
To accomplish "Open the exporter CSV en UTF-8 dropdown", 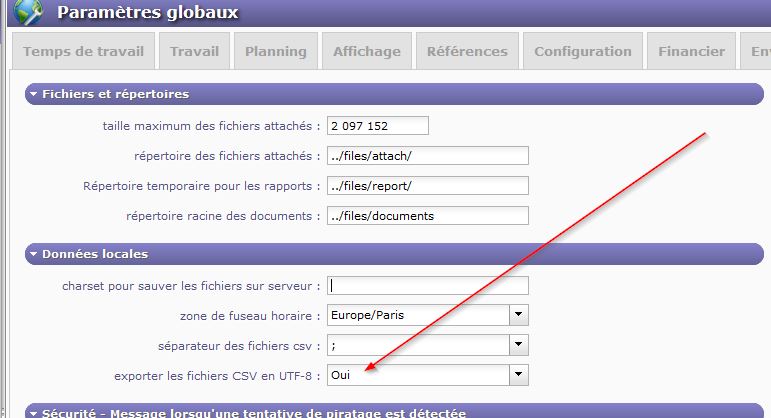I will point(518,375).
